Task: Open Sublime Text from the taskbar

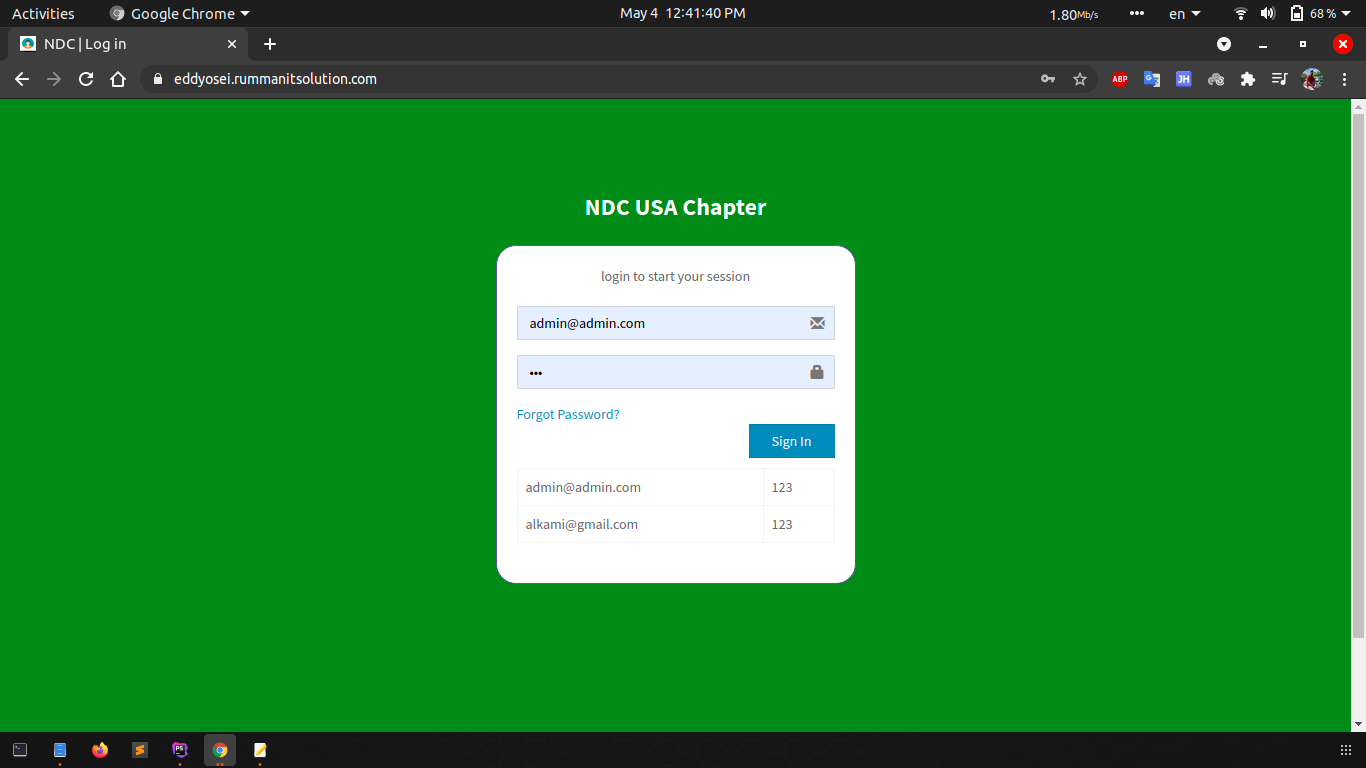Action: pos(140,750)
